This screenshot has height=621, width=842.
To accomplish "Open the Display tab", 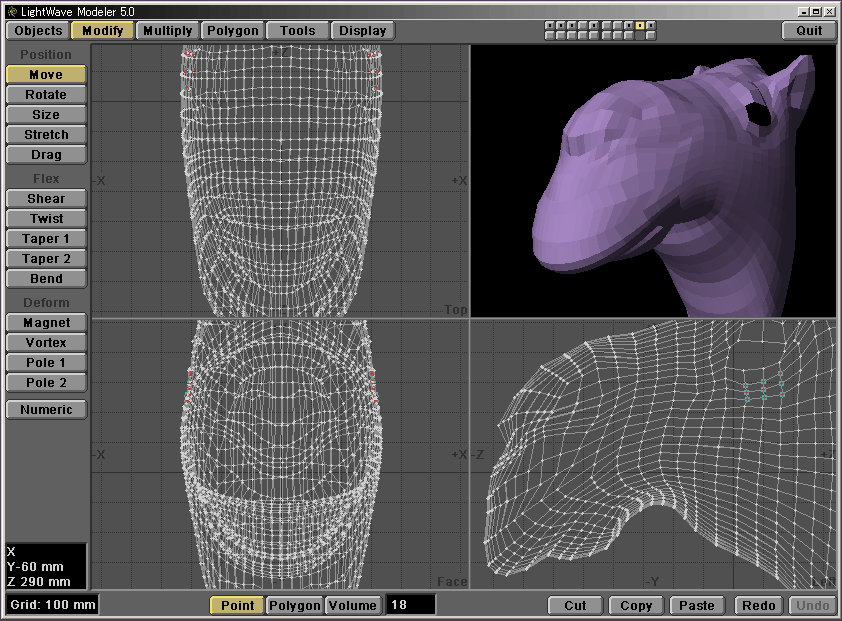I will coord(362,31).
